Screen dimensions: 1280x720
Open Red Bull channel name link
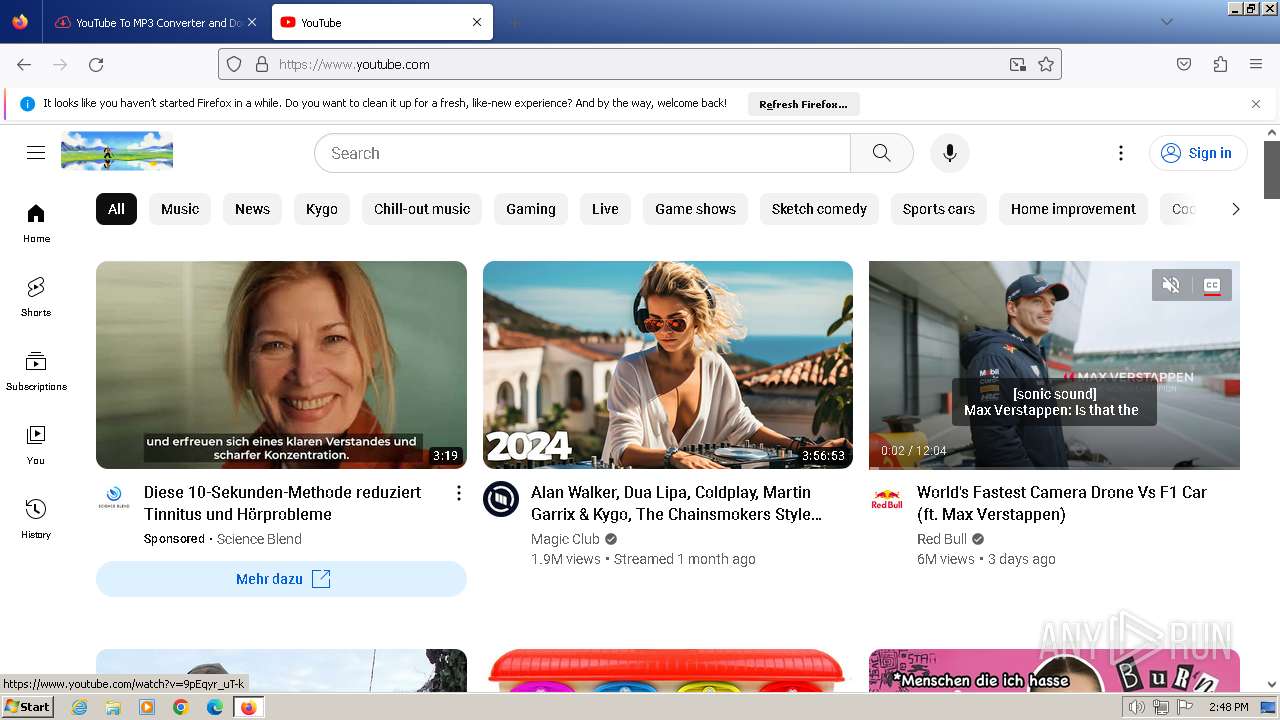point(942,539)
